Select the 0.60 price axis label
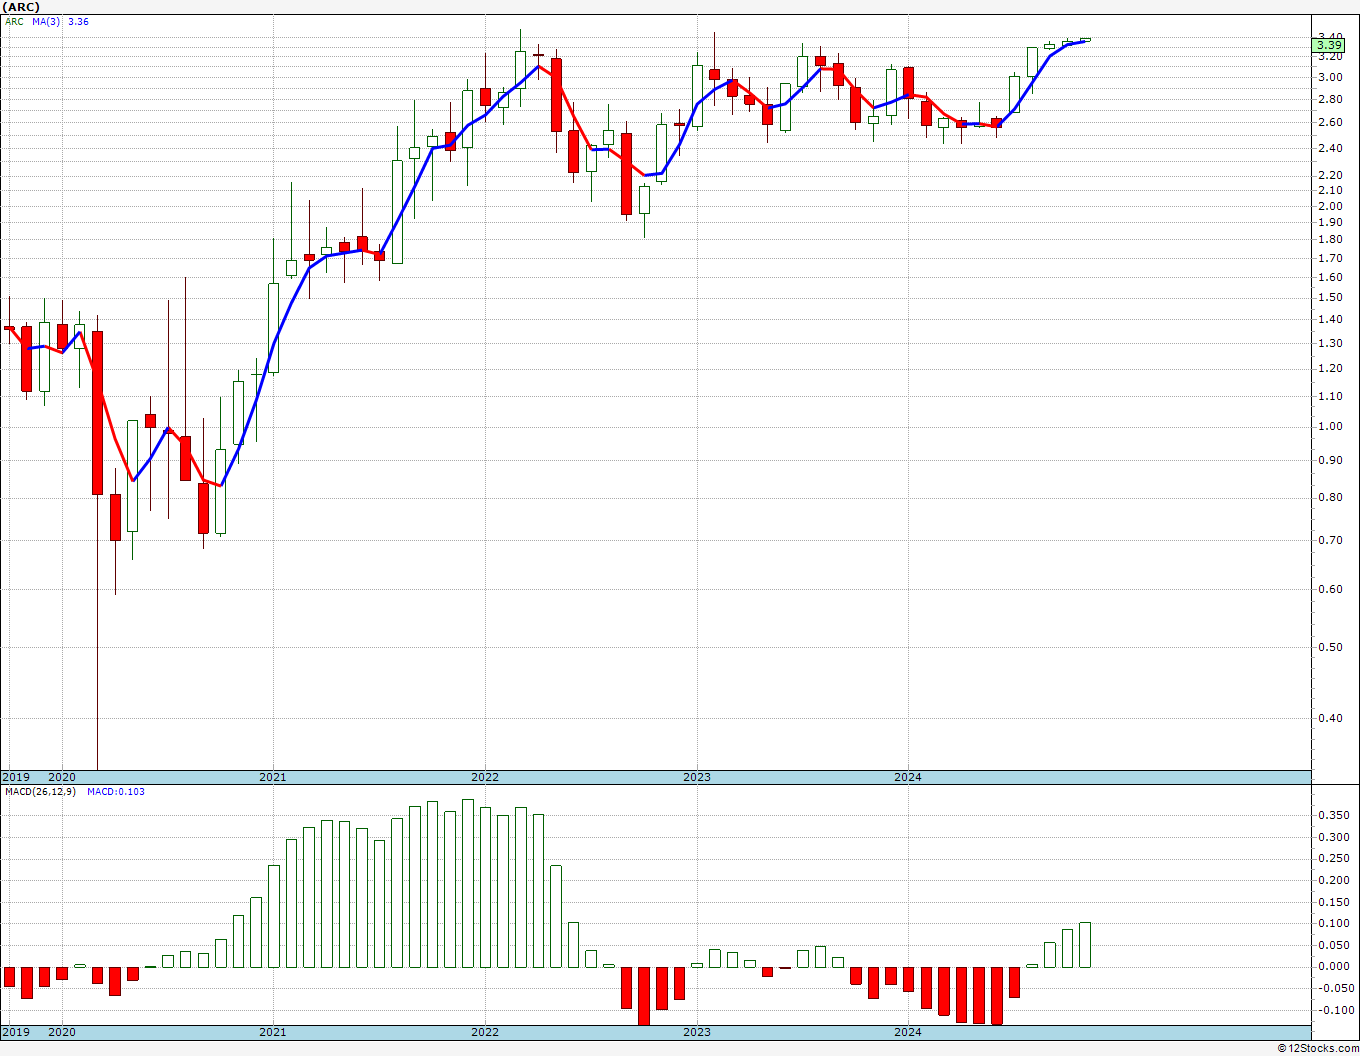1360x1056 pixels. point(1330,589)
